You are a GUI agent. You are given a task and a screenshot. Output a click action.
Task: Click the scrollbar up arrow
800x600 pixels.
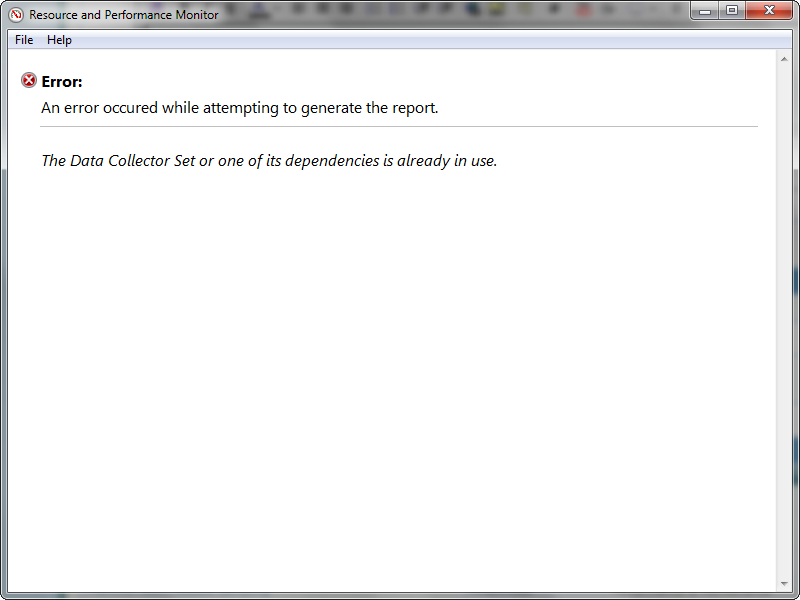point(784,60)
